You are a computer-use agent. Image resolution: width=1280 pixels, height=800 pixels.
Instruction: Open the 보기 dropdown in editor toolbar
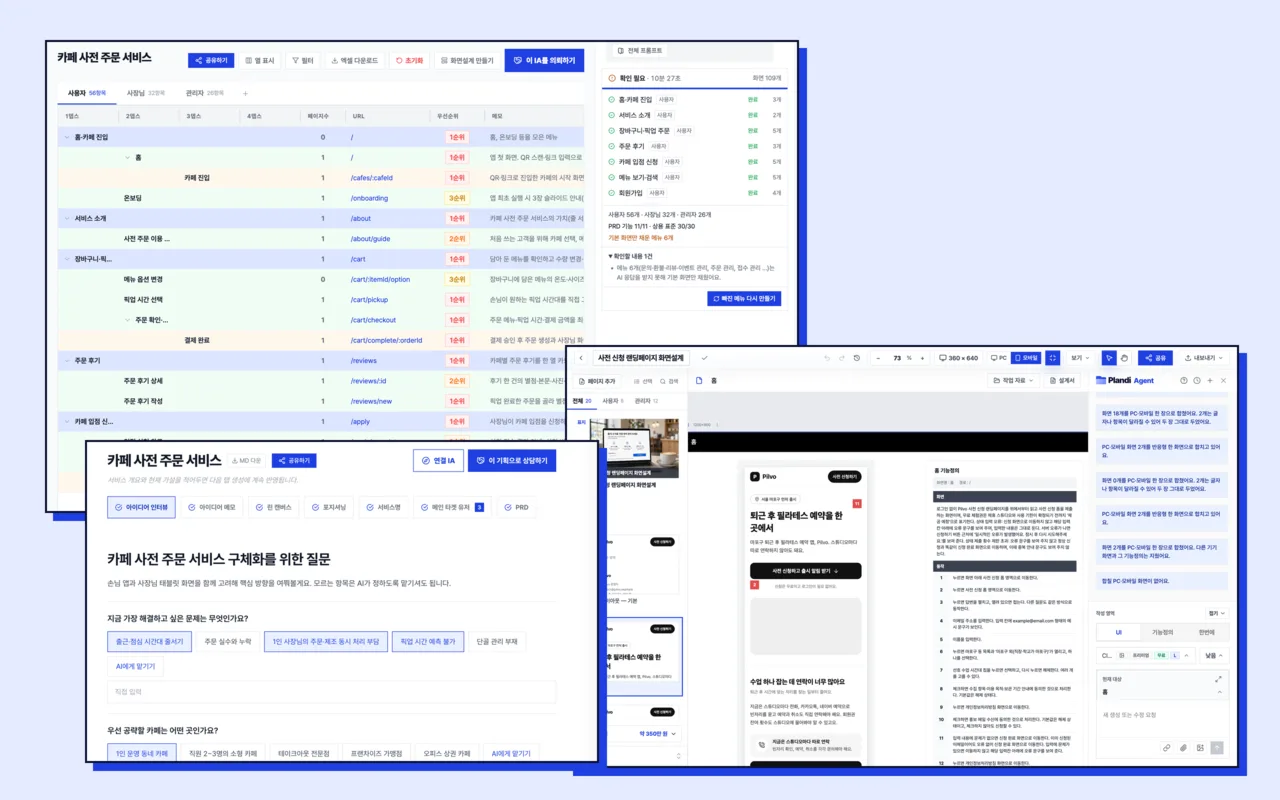[x=1080, y=357]
